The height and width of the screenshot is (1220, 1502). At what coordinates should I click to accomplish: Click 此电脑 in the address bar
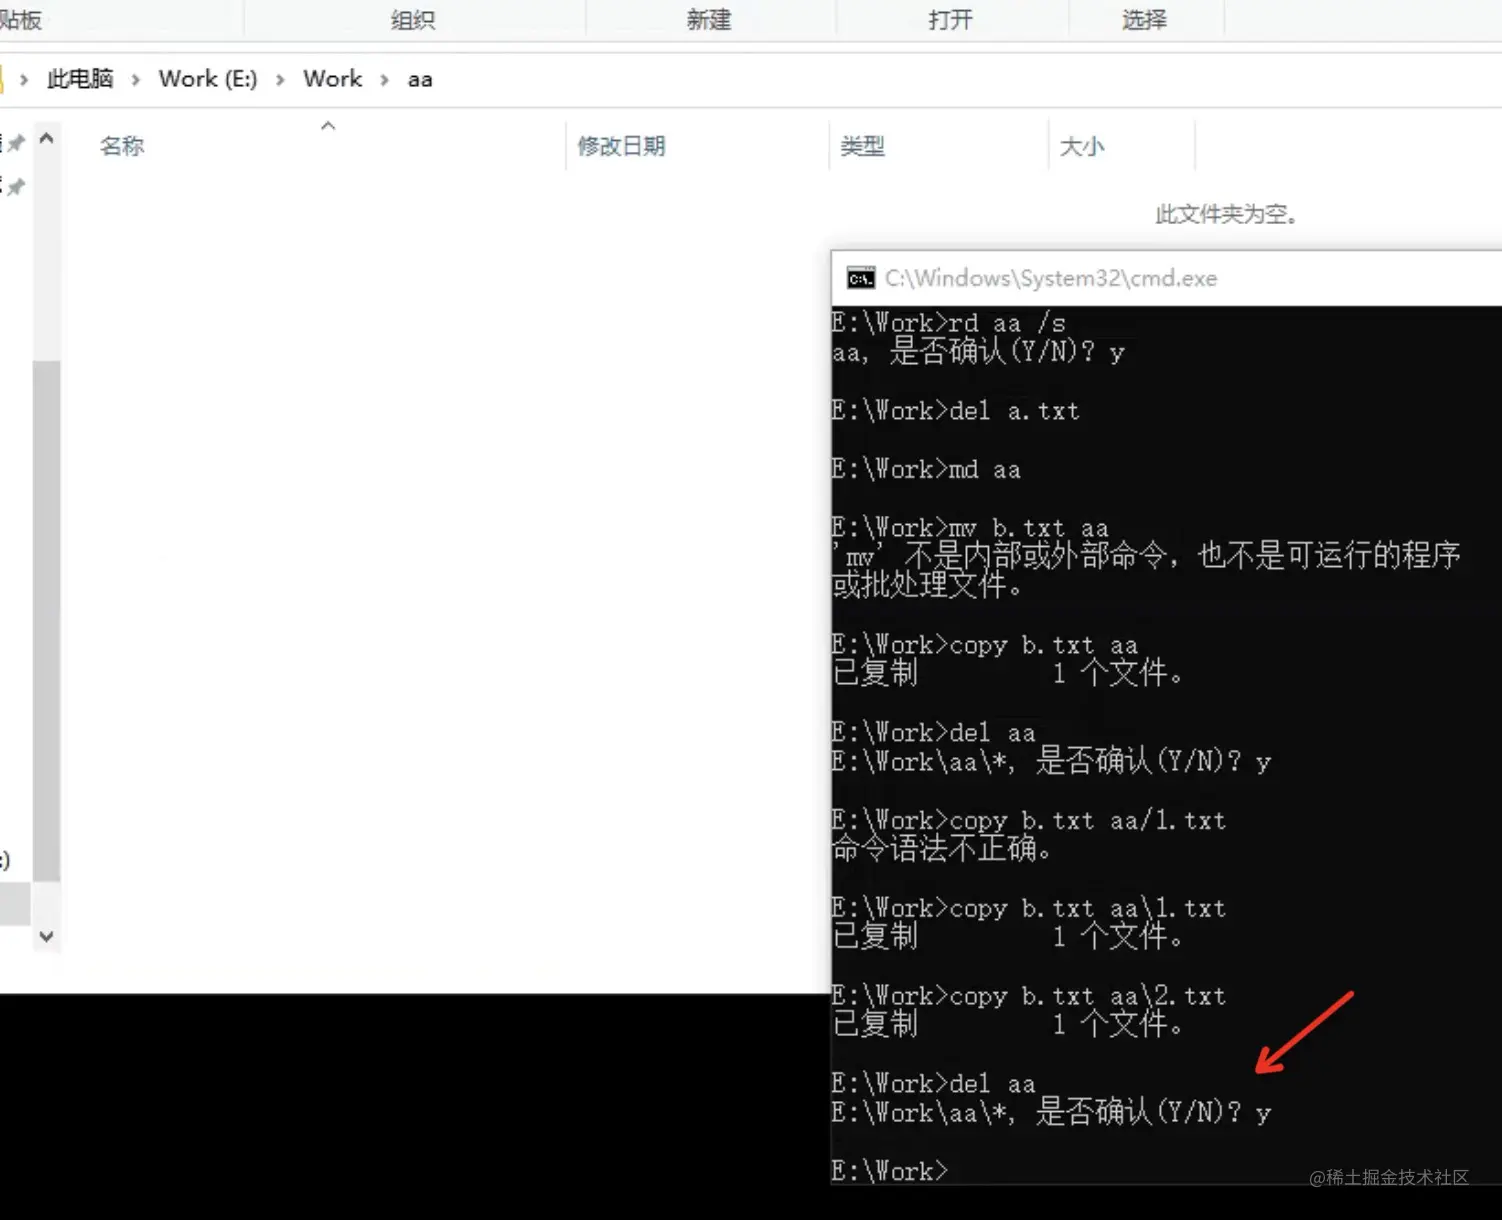[x=80, y=79]
